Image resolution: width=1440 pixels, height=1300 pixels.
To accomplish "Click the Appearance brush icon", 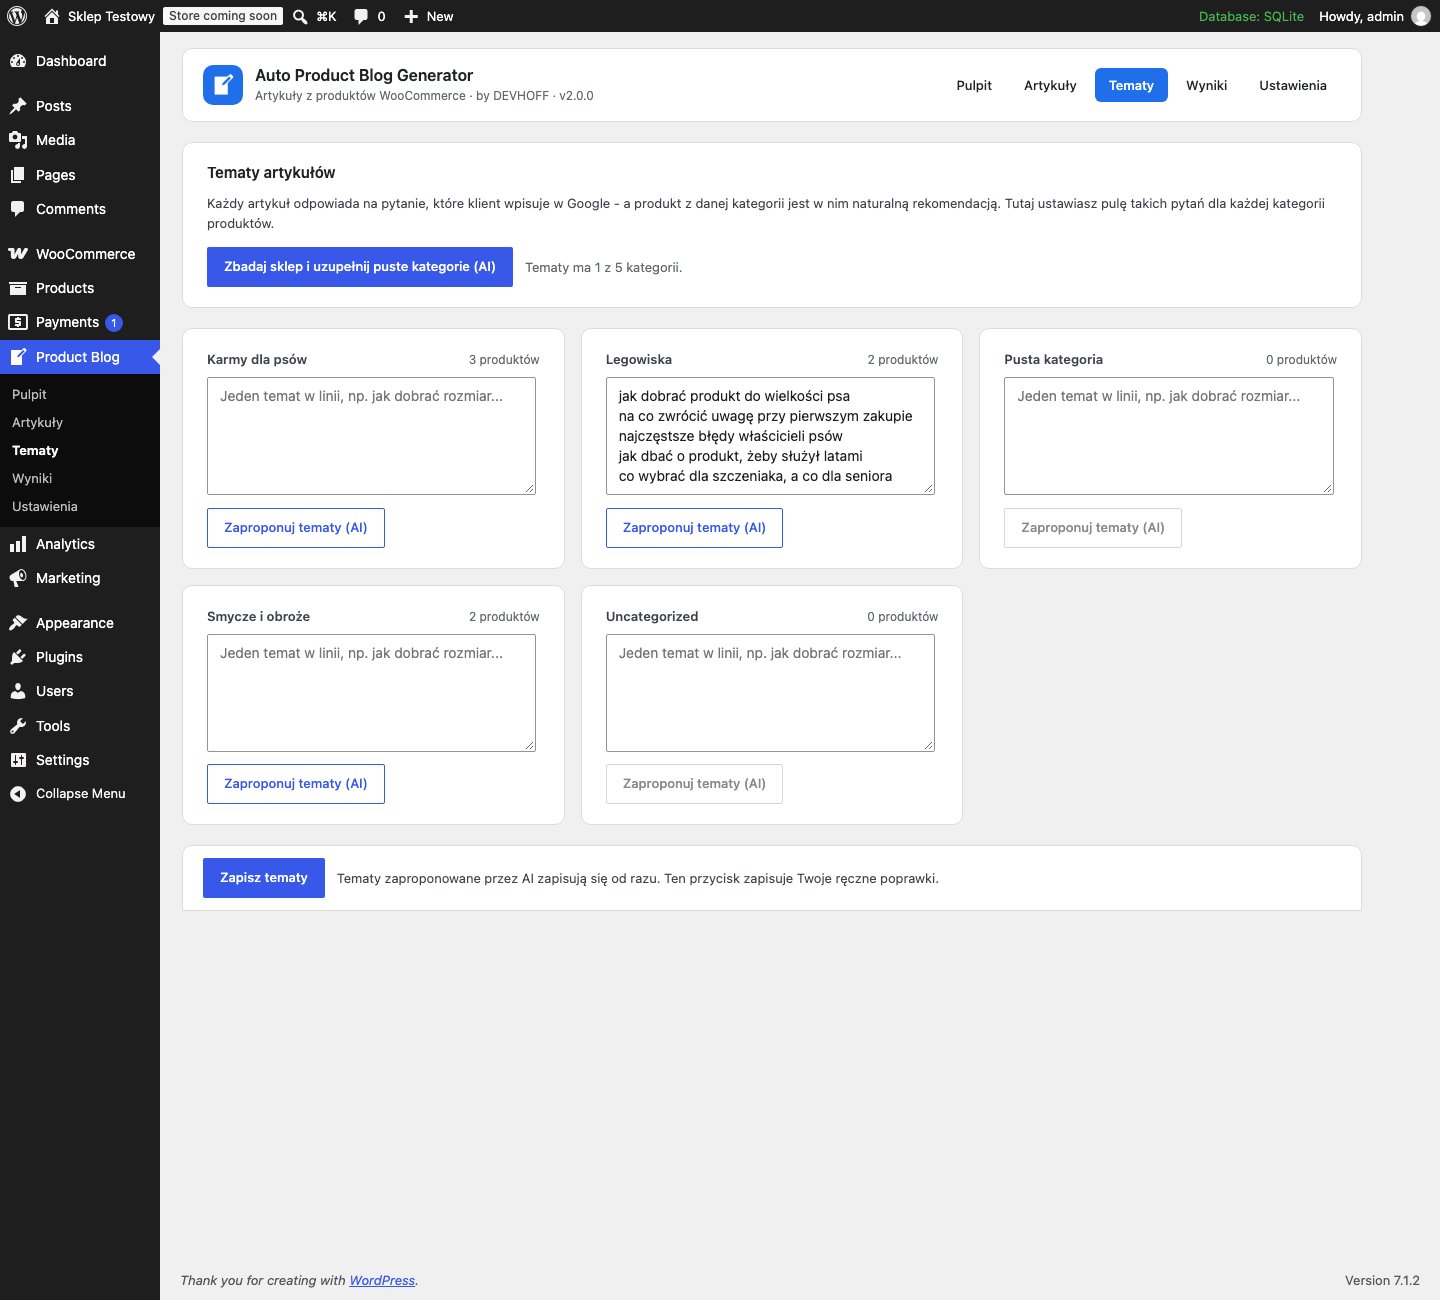I will click(x=18, y=623).
